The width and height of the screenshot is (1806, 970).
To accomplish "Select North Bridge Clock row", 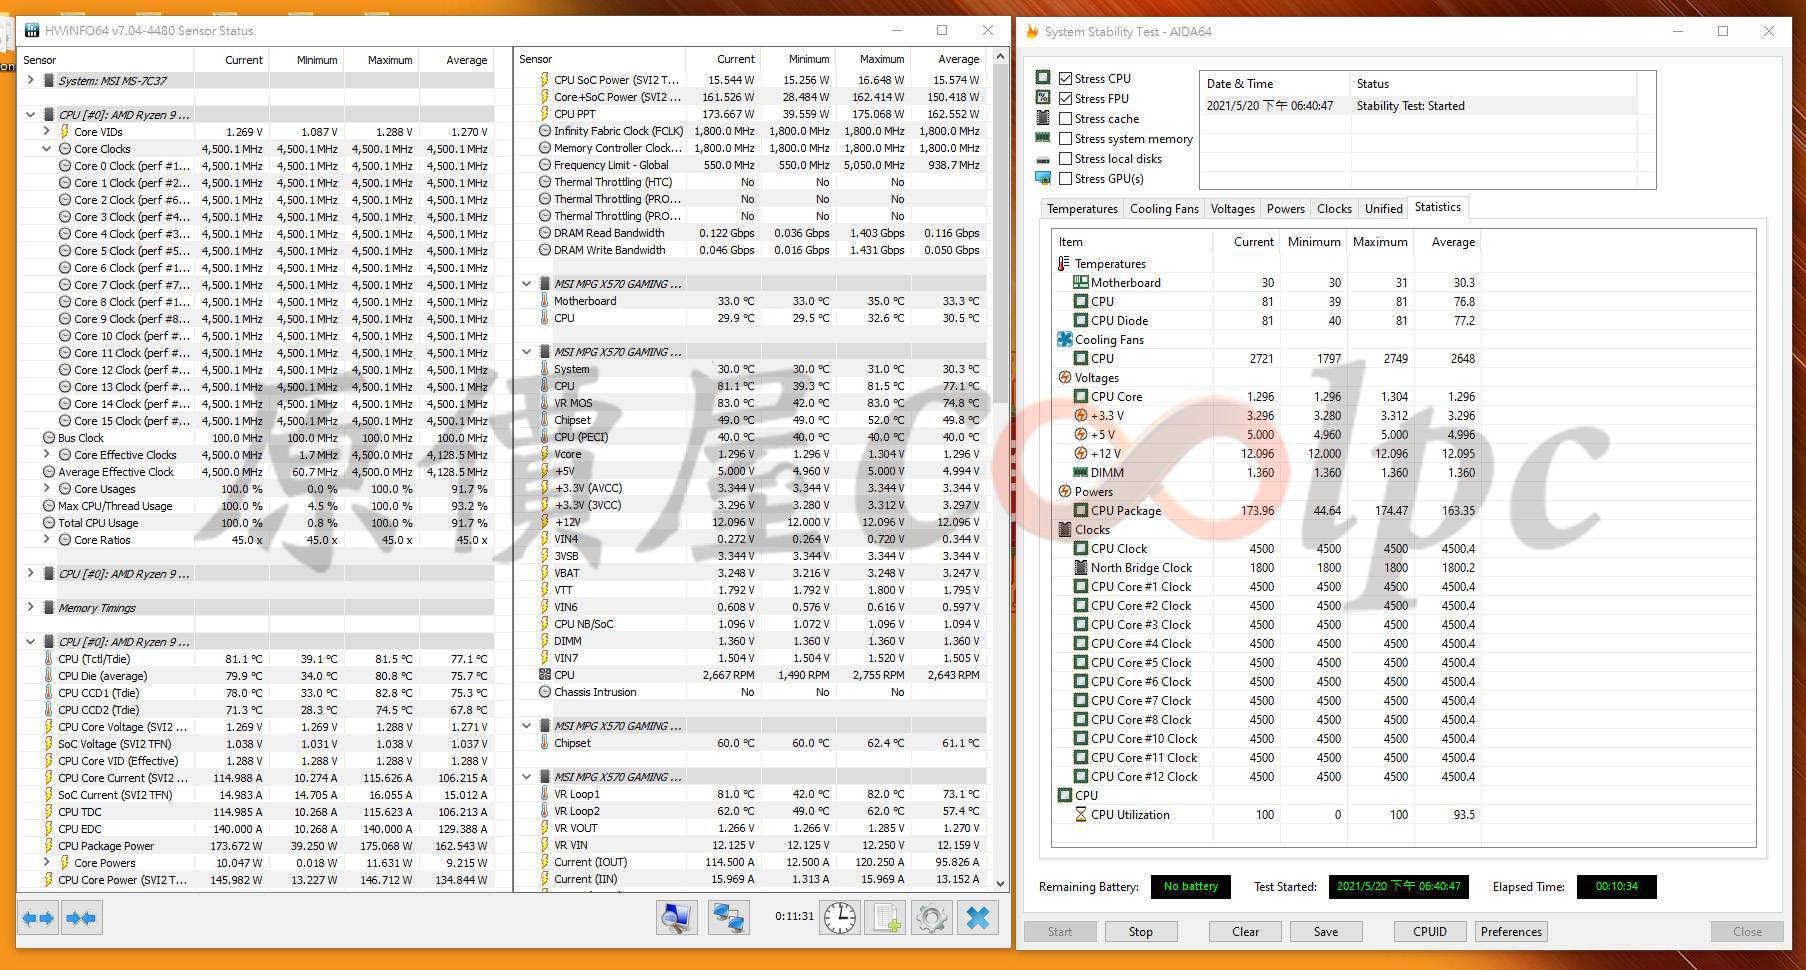I will [x=1267, y=568].
